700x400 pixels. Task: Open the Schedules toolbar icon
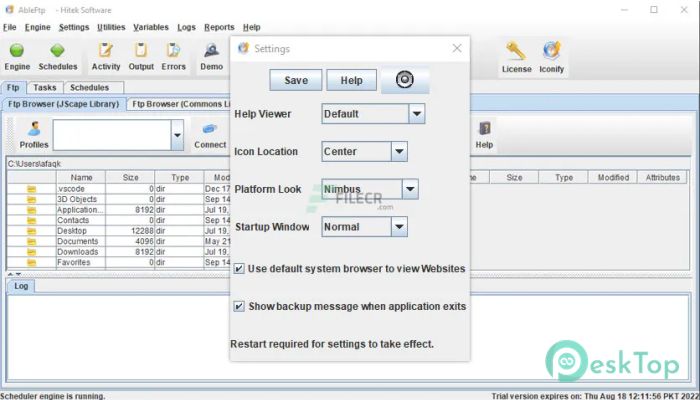pos(58,56)
